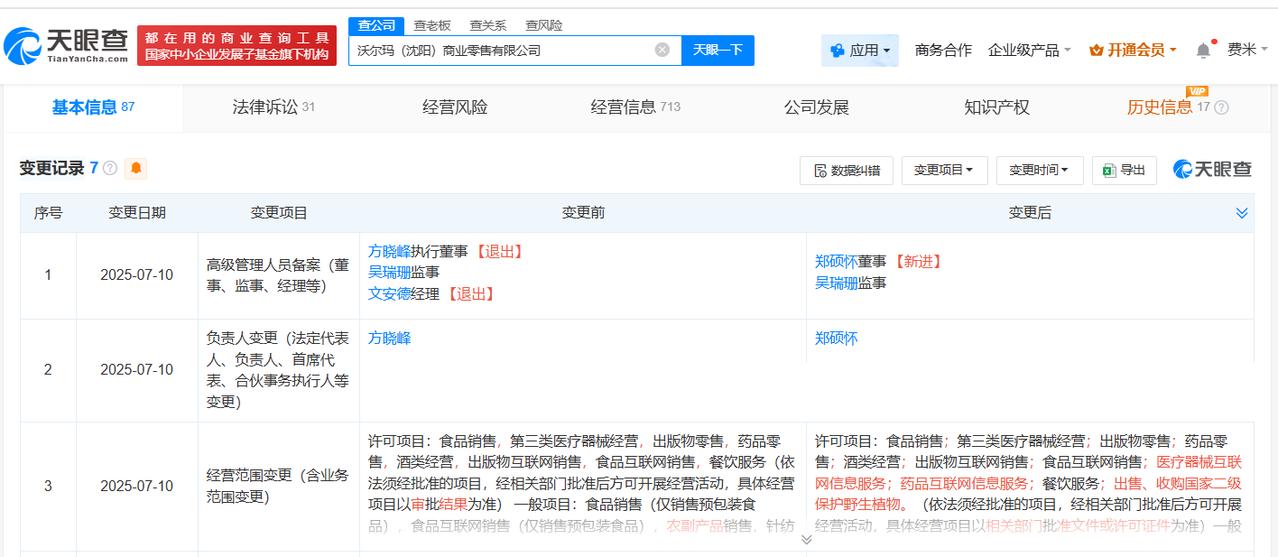Open the 应用 dropdown menu

coord(860,50)
